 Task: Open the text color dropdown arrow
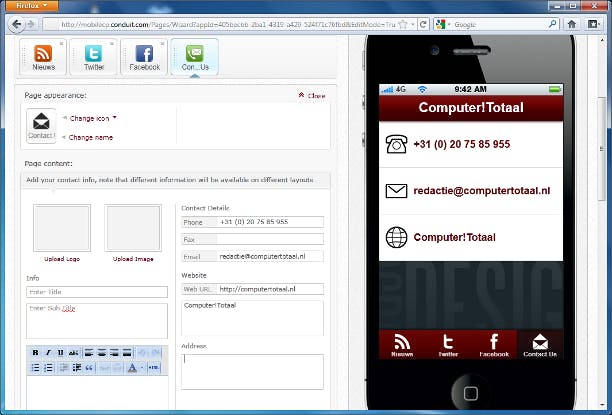click(142, 368)
